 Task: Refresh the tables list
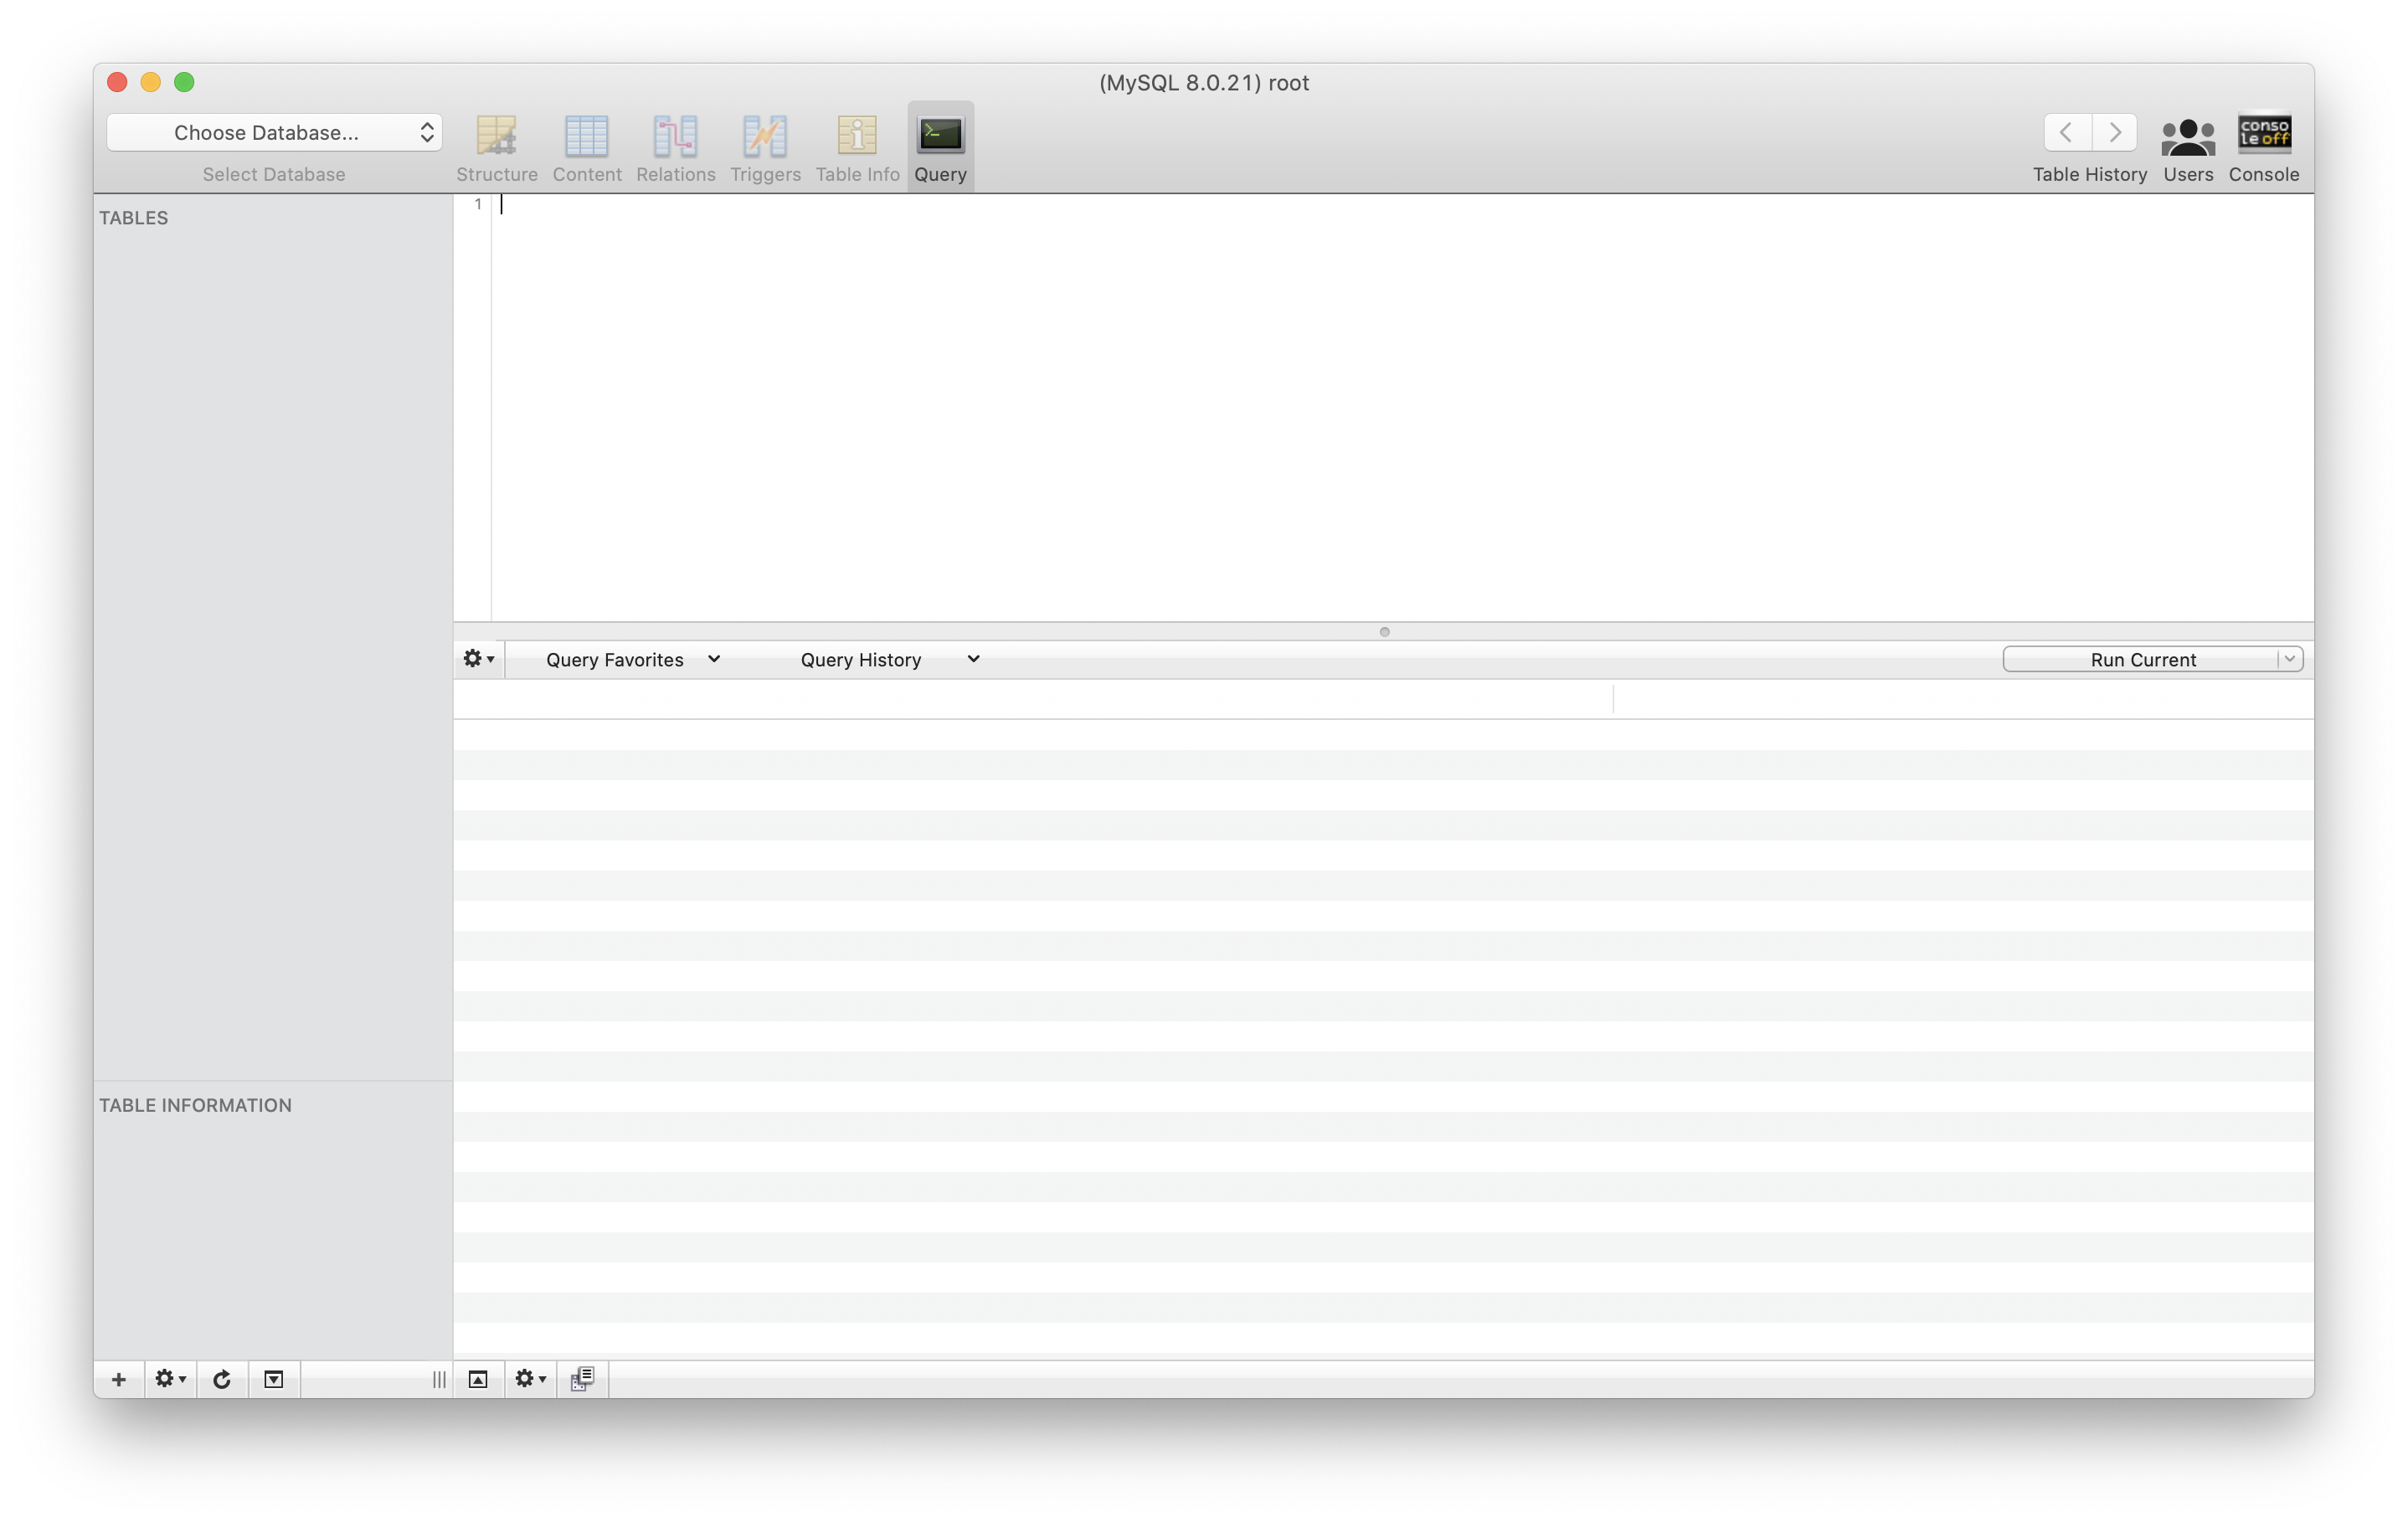pyautogui.click(x=222, y=1379)
